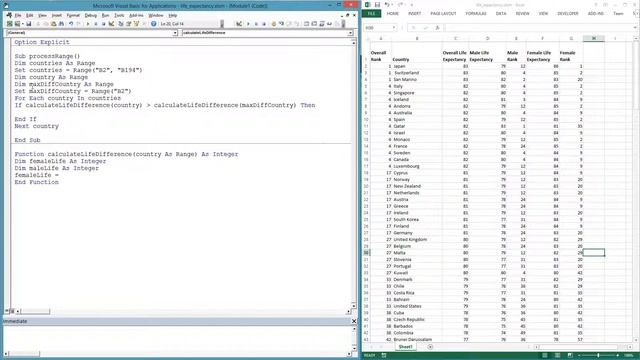This screenshot has height=360, width=640.
Task: Click Toggle Breakpoint hand icon in Debug toolbar
Action: (x=274, y=24)
